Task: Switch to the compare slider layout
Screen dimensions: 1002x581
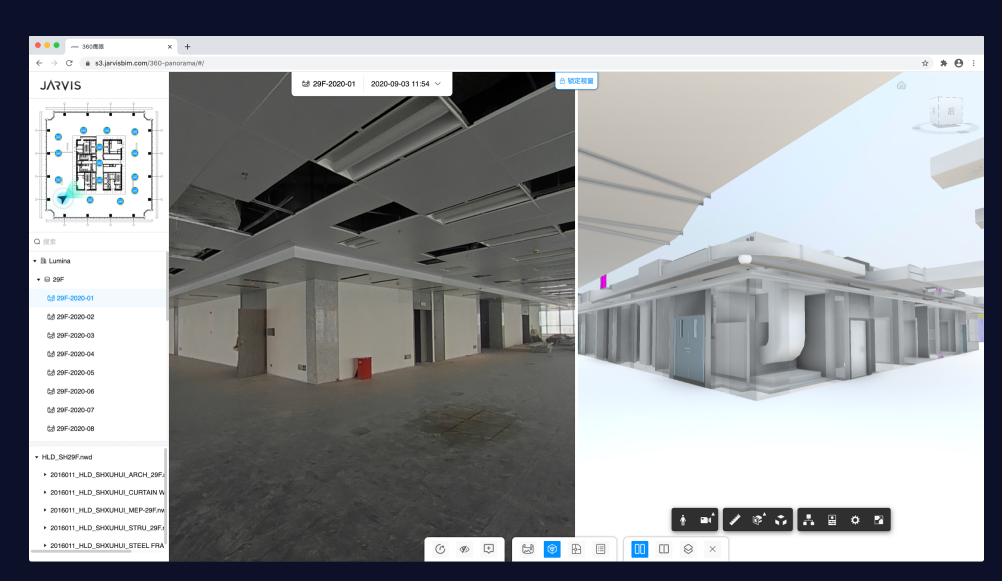Action: [x=664, y=549]
